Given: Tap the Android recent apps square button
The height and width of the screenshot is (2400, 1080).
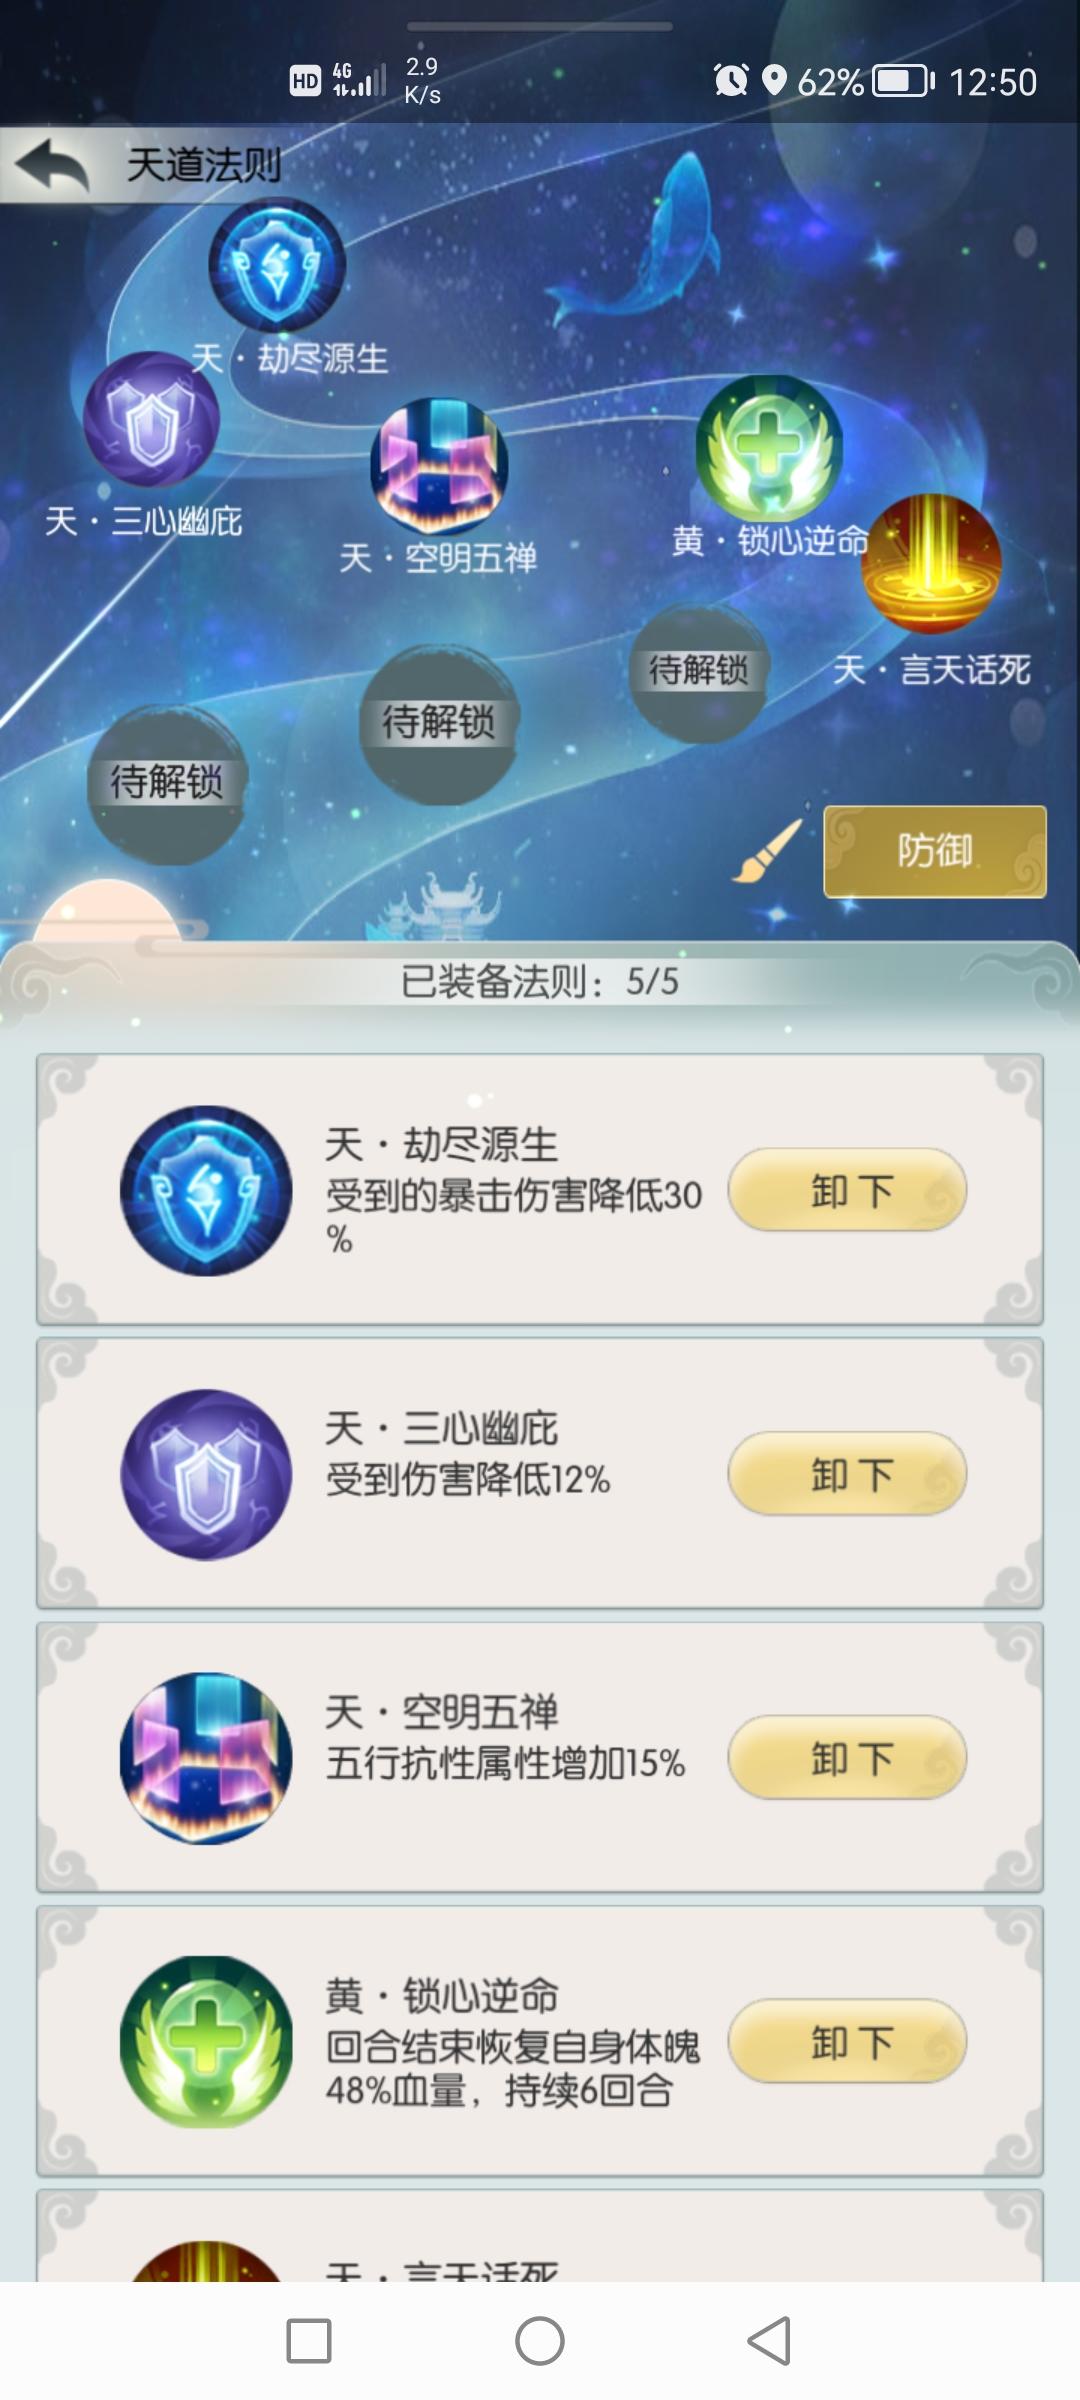Looking at the screenshot, I should tap(309, 2341).
